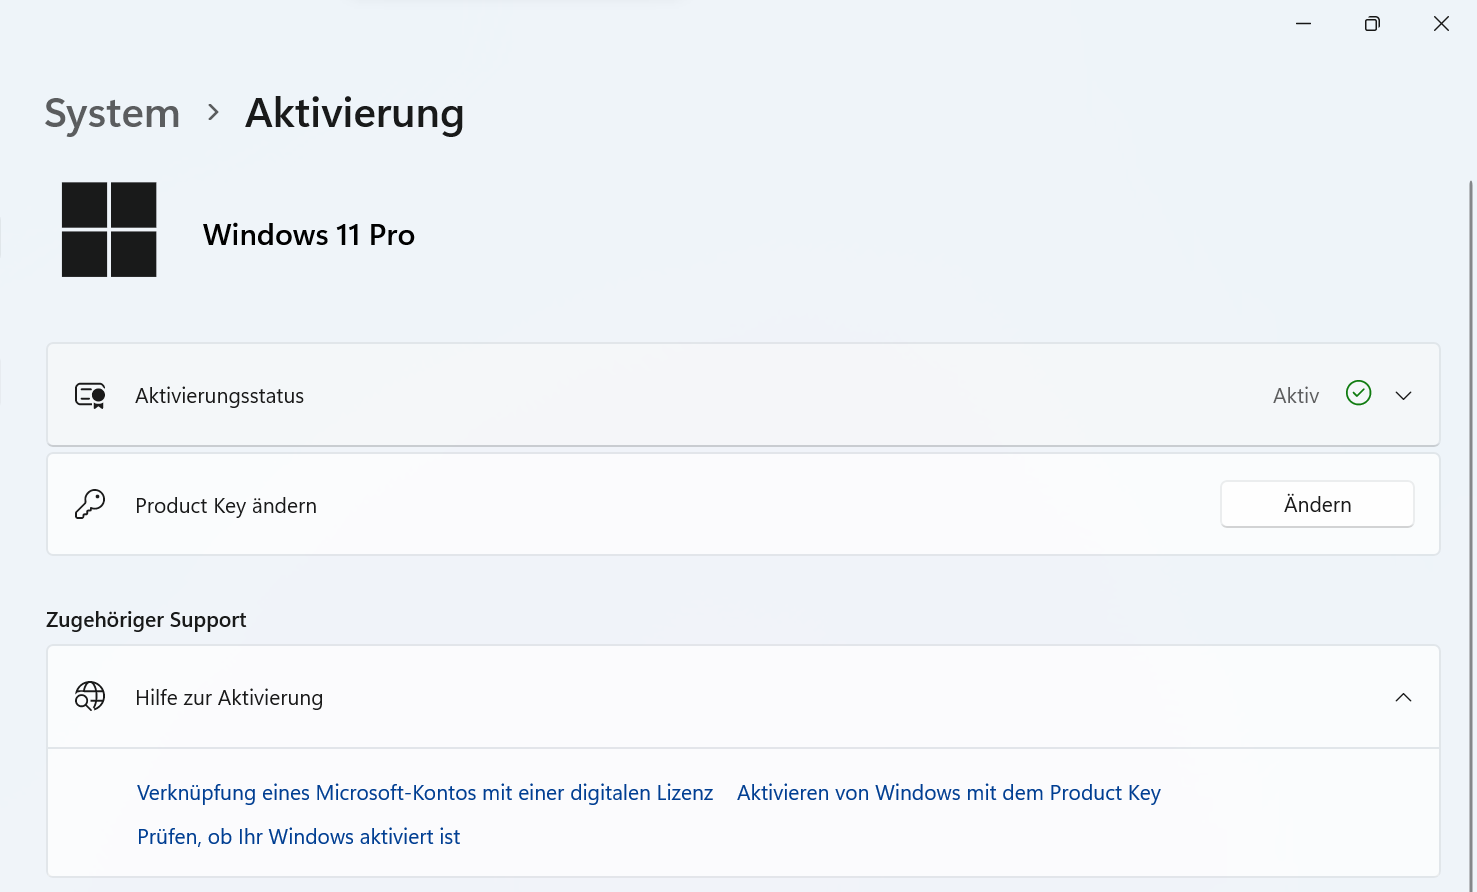Click the Ändern button
This screenshot has height=892, width=1477.
[1317, 504]
